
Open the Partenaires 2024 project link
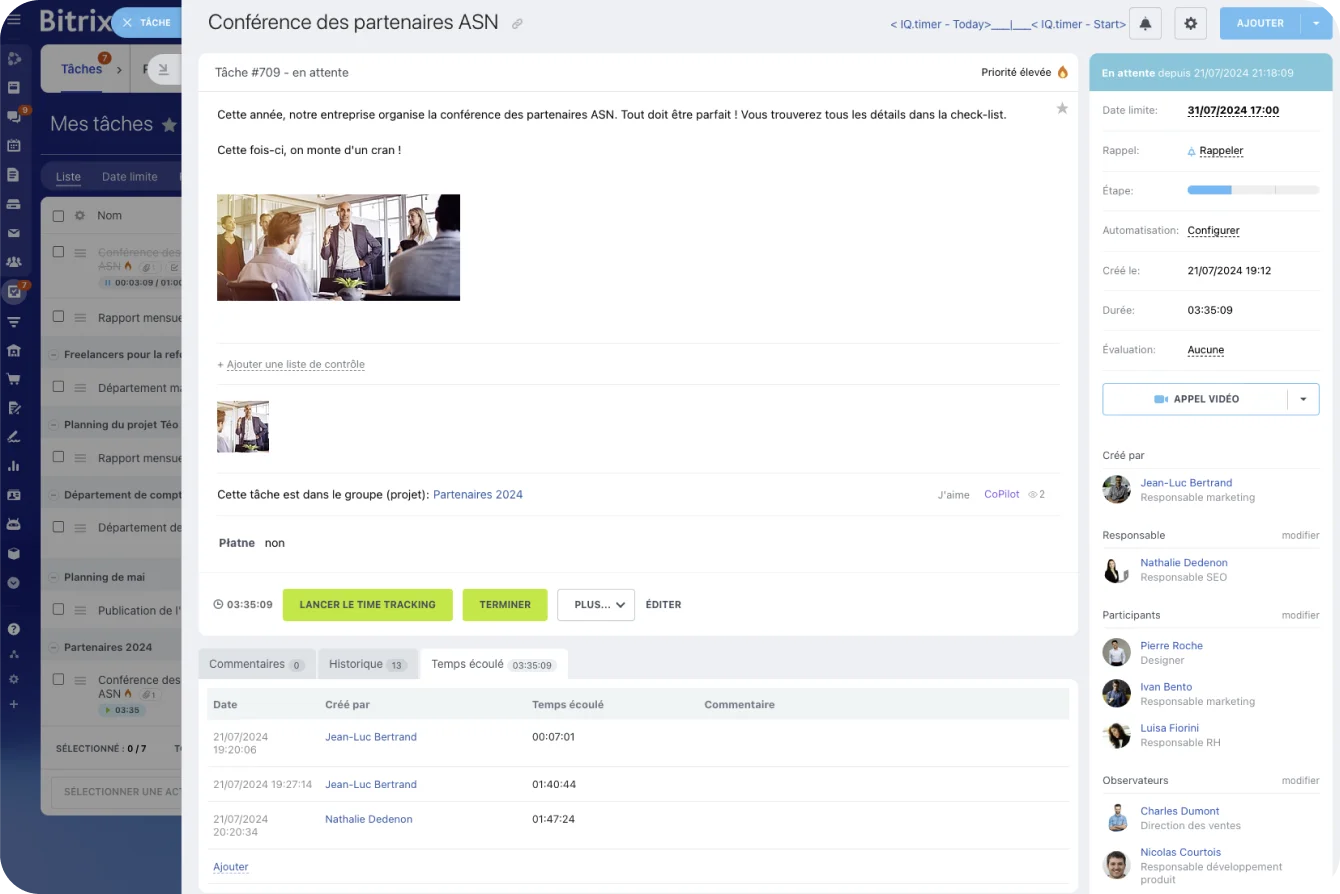(x=477, y=494)
